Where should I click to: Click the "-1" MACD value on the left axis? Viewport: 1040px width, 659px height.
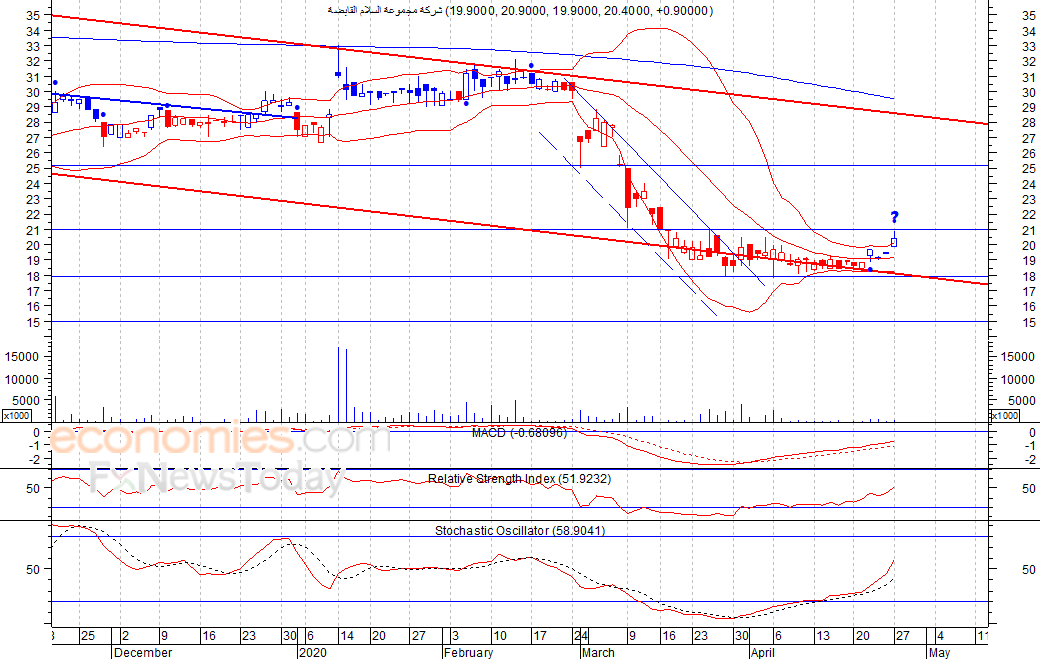pos(36,446)
